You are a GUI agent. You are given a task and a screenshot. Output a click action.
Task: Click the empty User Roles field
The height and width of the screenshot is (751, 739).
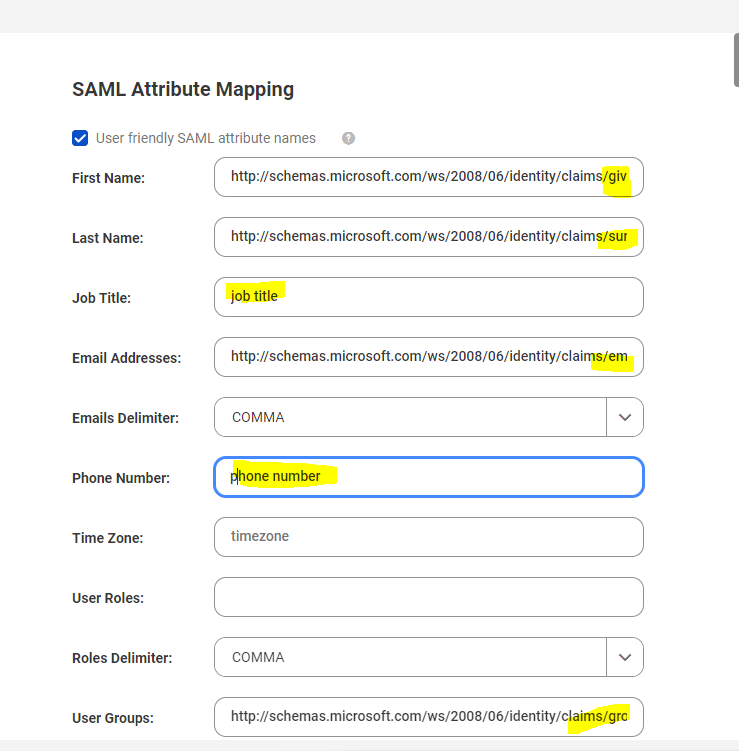(429, 597)
